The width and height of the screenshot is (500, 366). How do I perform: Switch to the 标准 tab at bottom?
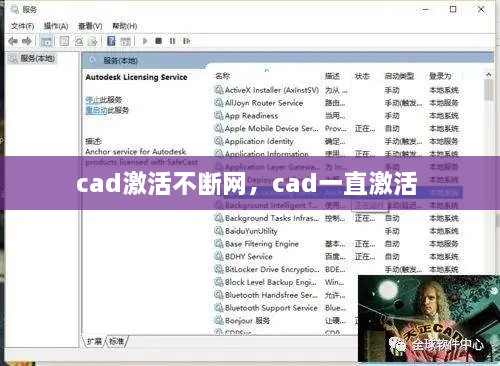(117, 341)
